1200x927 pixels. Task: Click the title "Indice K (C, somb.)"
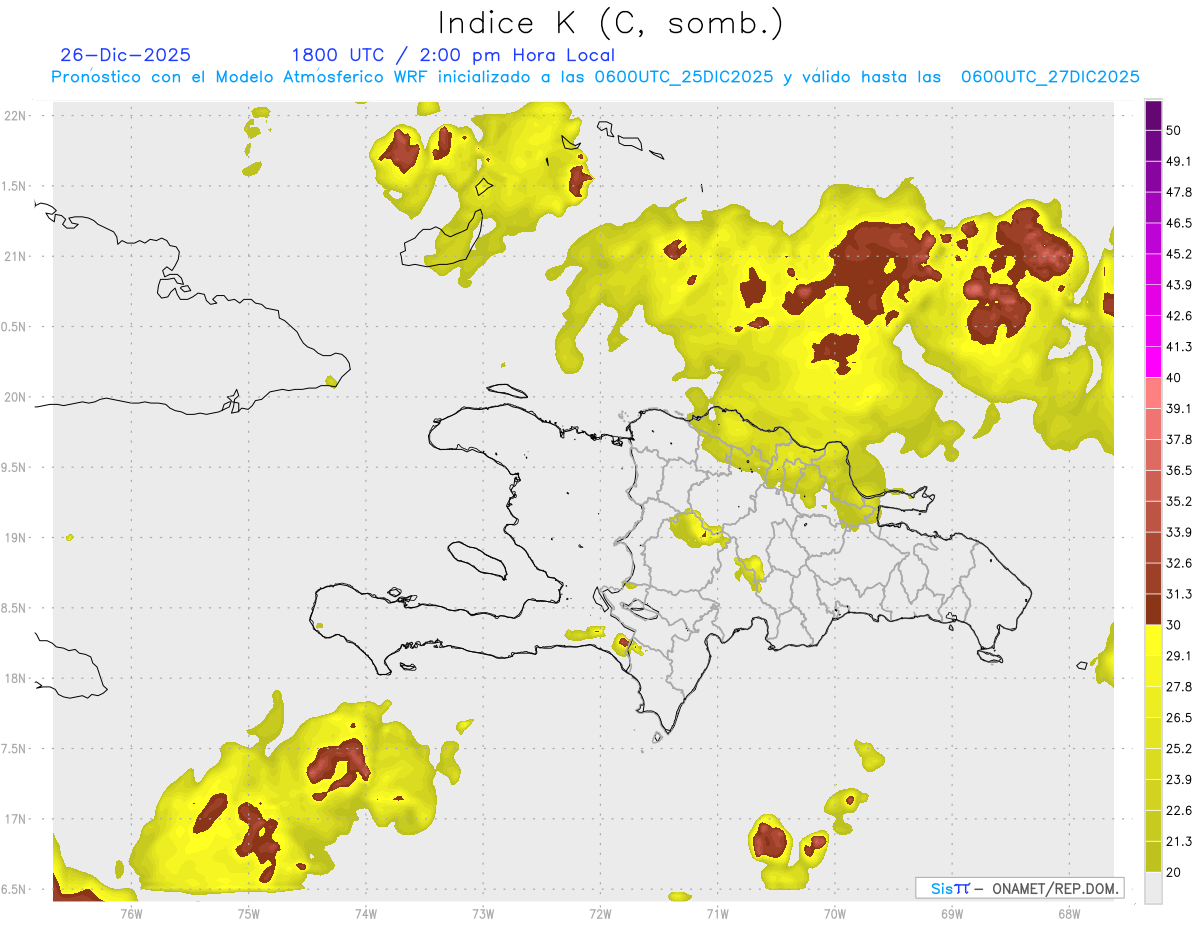click(611, 23)
